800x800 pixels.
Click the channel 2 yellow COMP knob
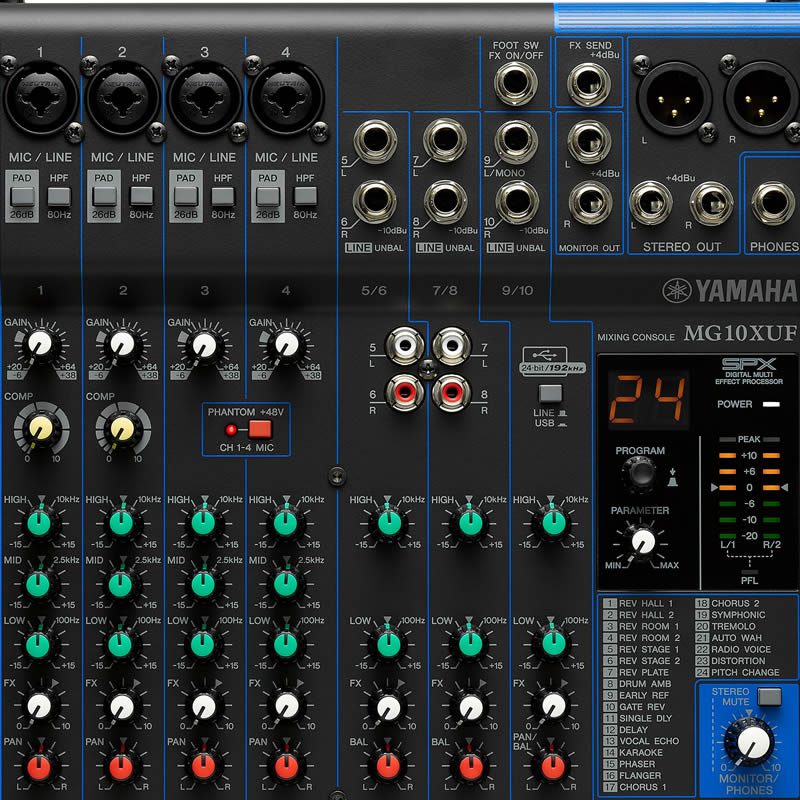(122, 430)
